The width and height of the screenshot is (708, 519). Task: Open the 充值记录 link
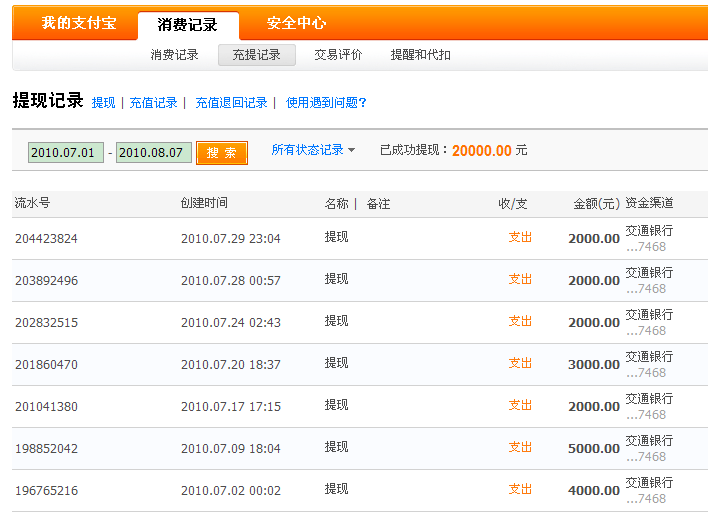coord(153,102)
